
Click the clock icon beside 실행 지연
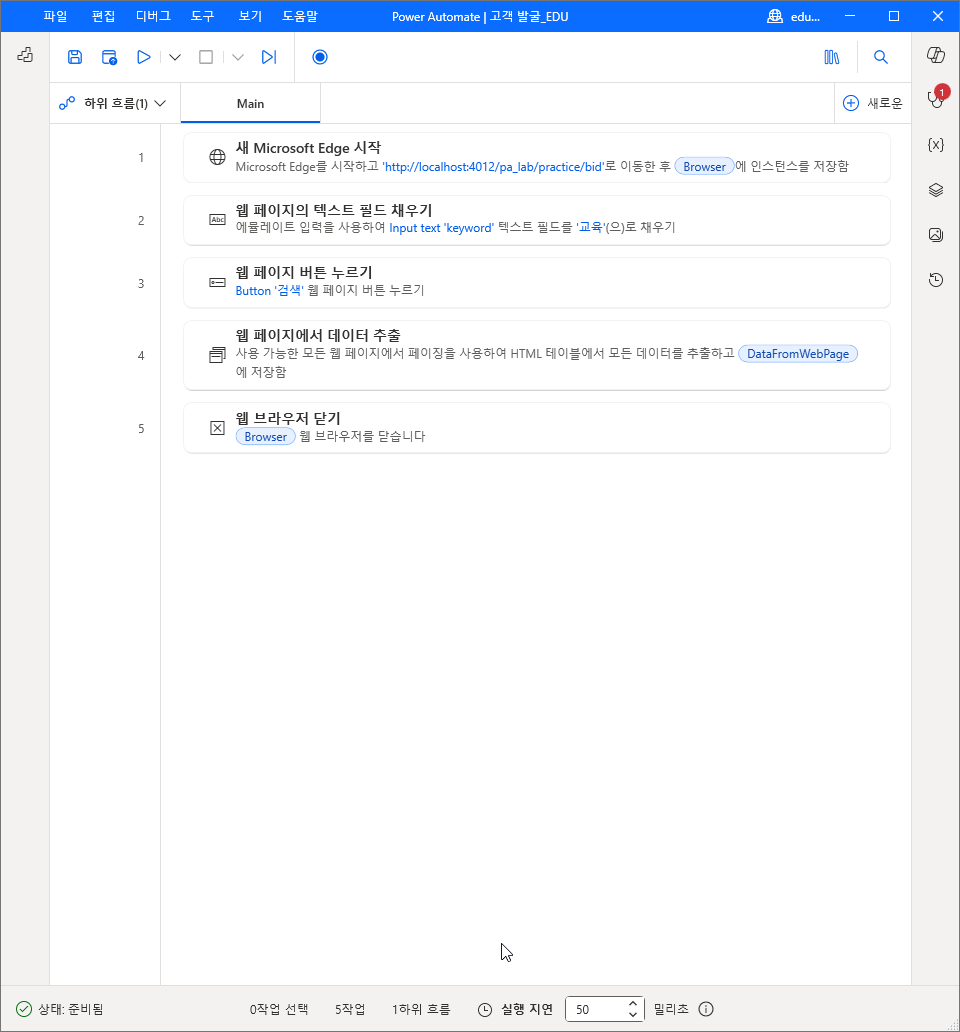[x=485, y=1010]
